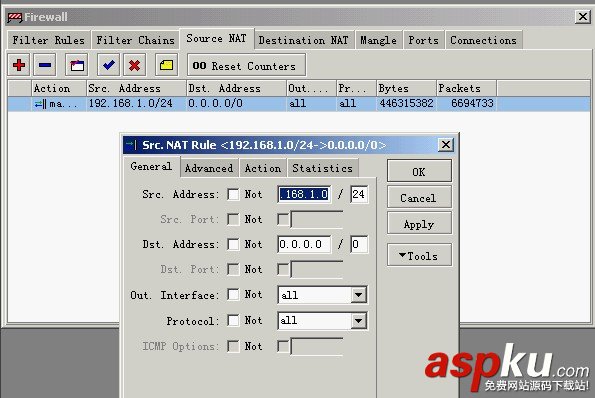
Task: Click Src. Address IP input field
Action: [x=304, y=195]
